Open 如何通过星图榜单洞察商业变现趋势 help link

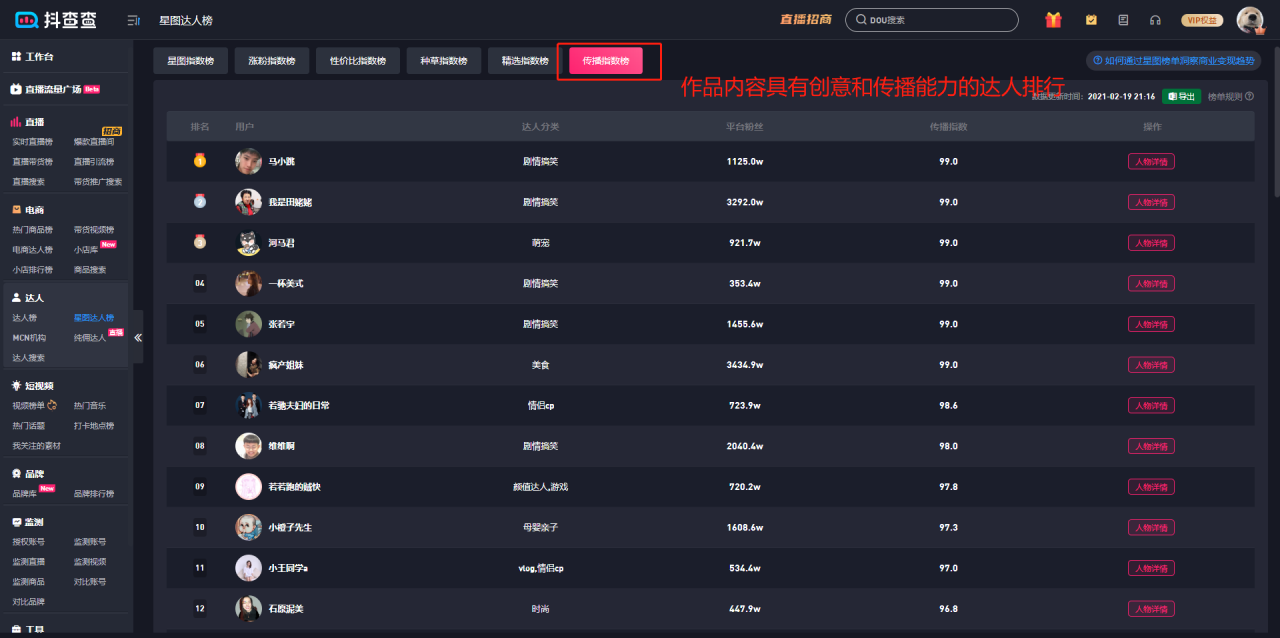[x=1173, y=61]
